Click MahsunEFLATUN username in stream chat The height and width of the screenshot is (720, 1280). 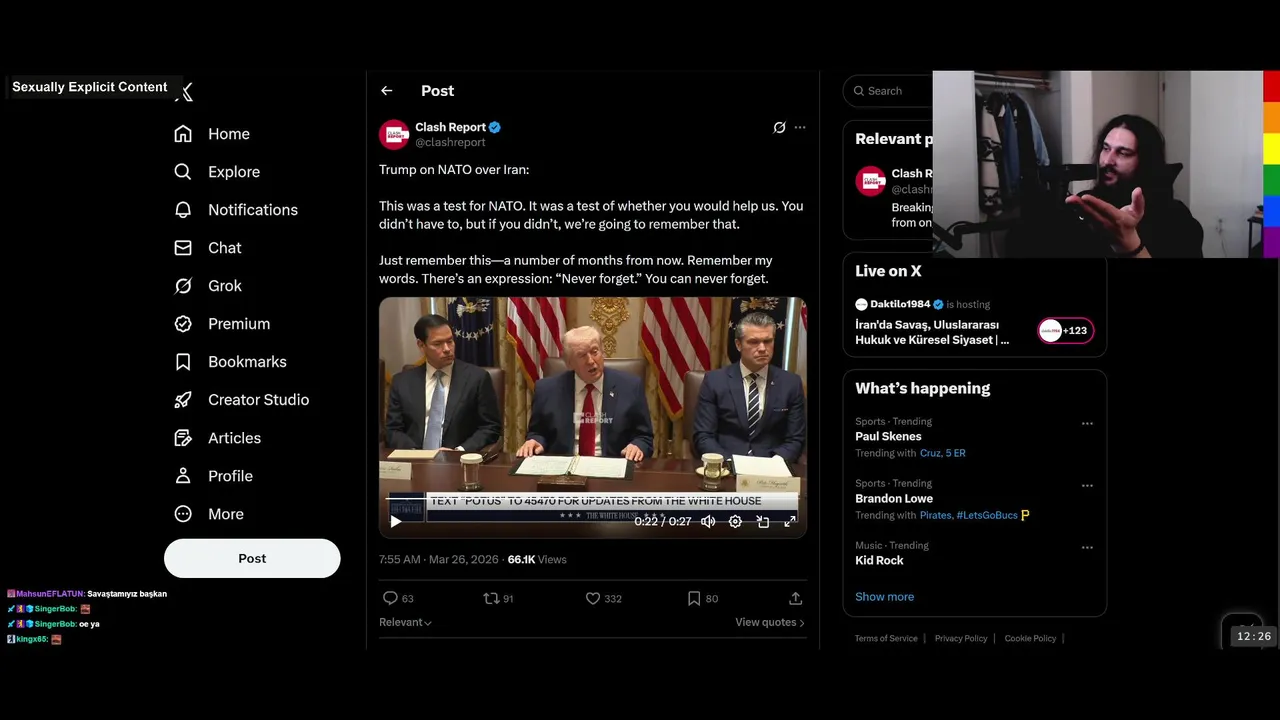pos(50,594)
